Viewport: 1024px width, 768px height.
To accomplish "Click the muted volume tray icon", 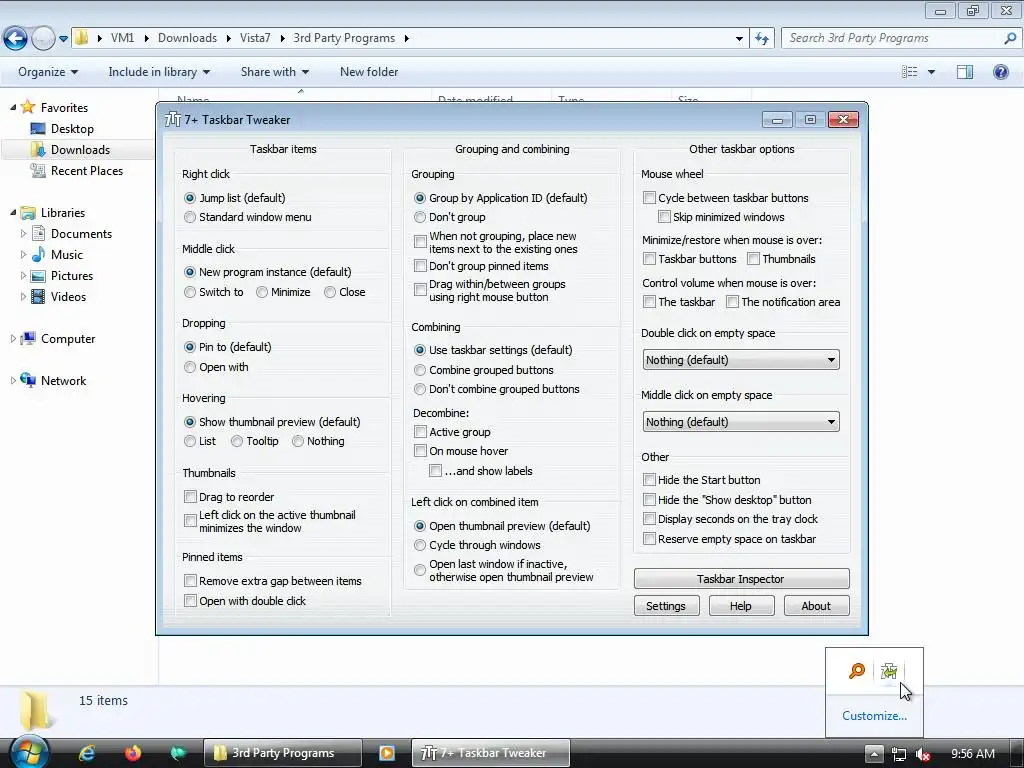I will tap(923, 754).
